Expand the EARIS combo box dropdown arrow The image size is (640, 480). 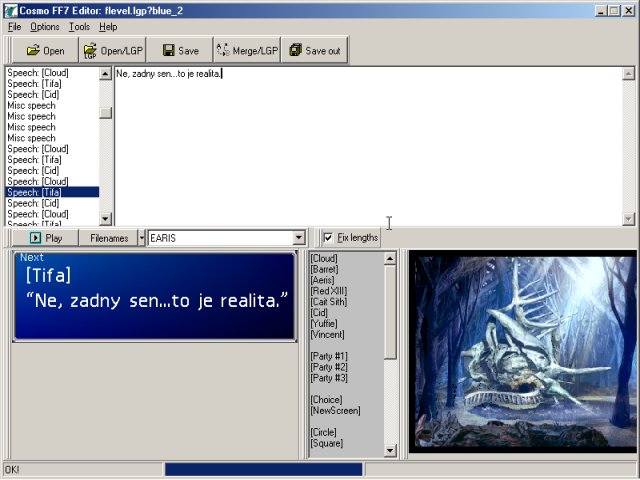point(299,238)
